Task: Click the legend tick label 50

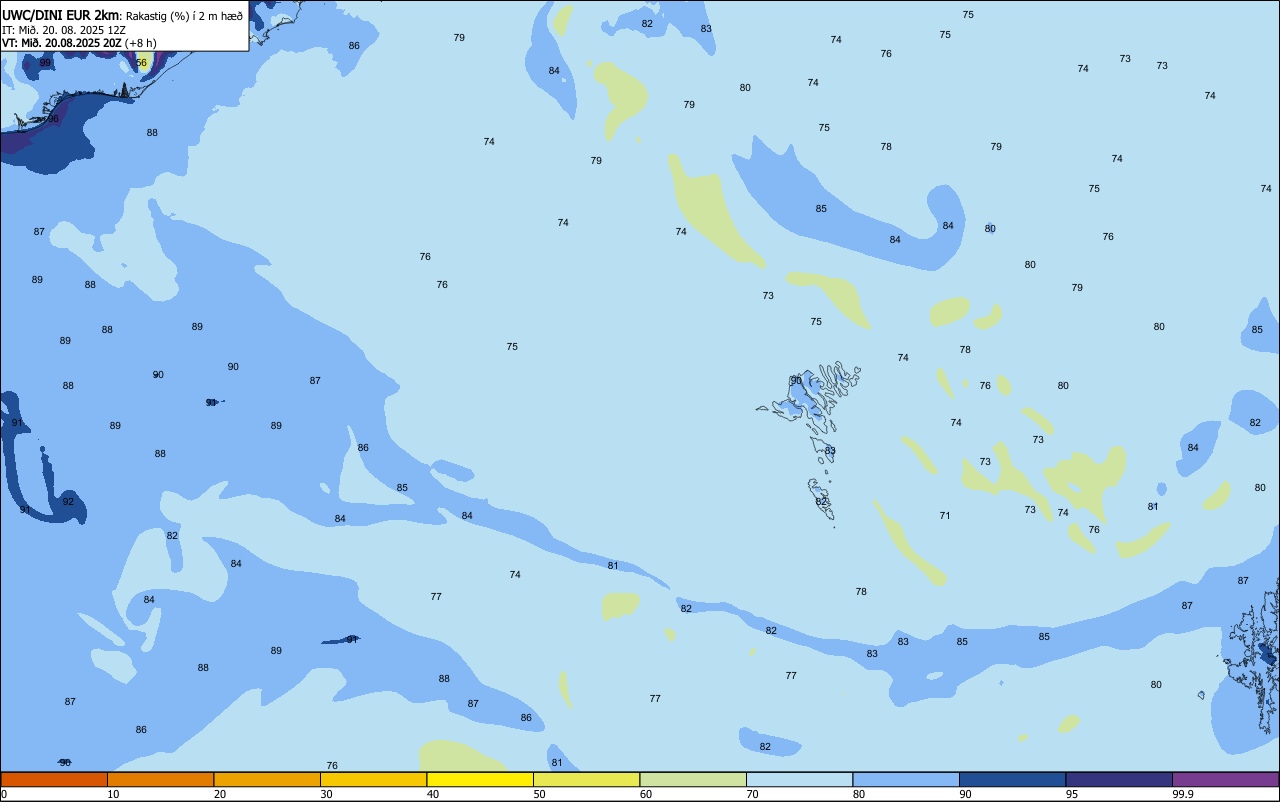Action: tap(539, 794)
